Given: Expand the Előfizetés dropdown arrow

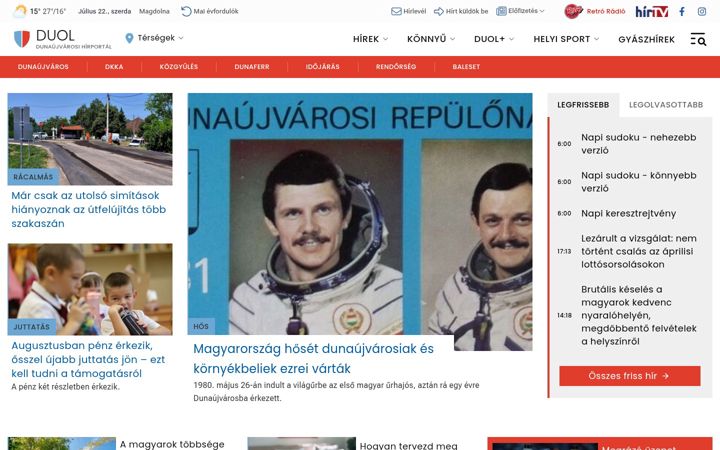Looking at the screenshot, I should point(542,11).
